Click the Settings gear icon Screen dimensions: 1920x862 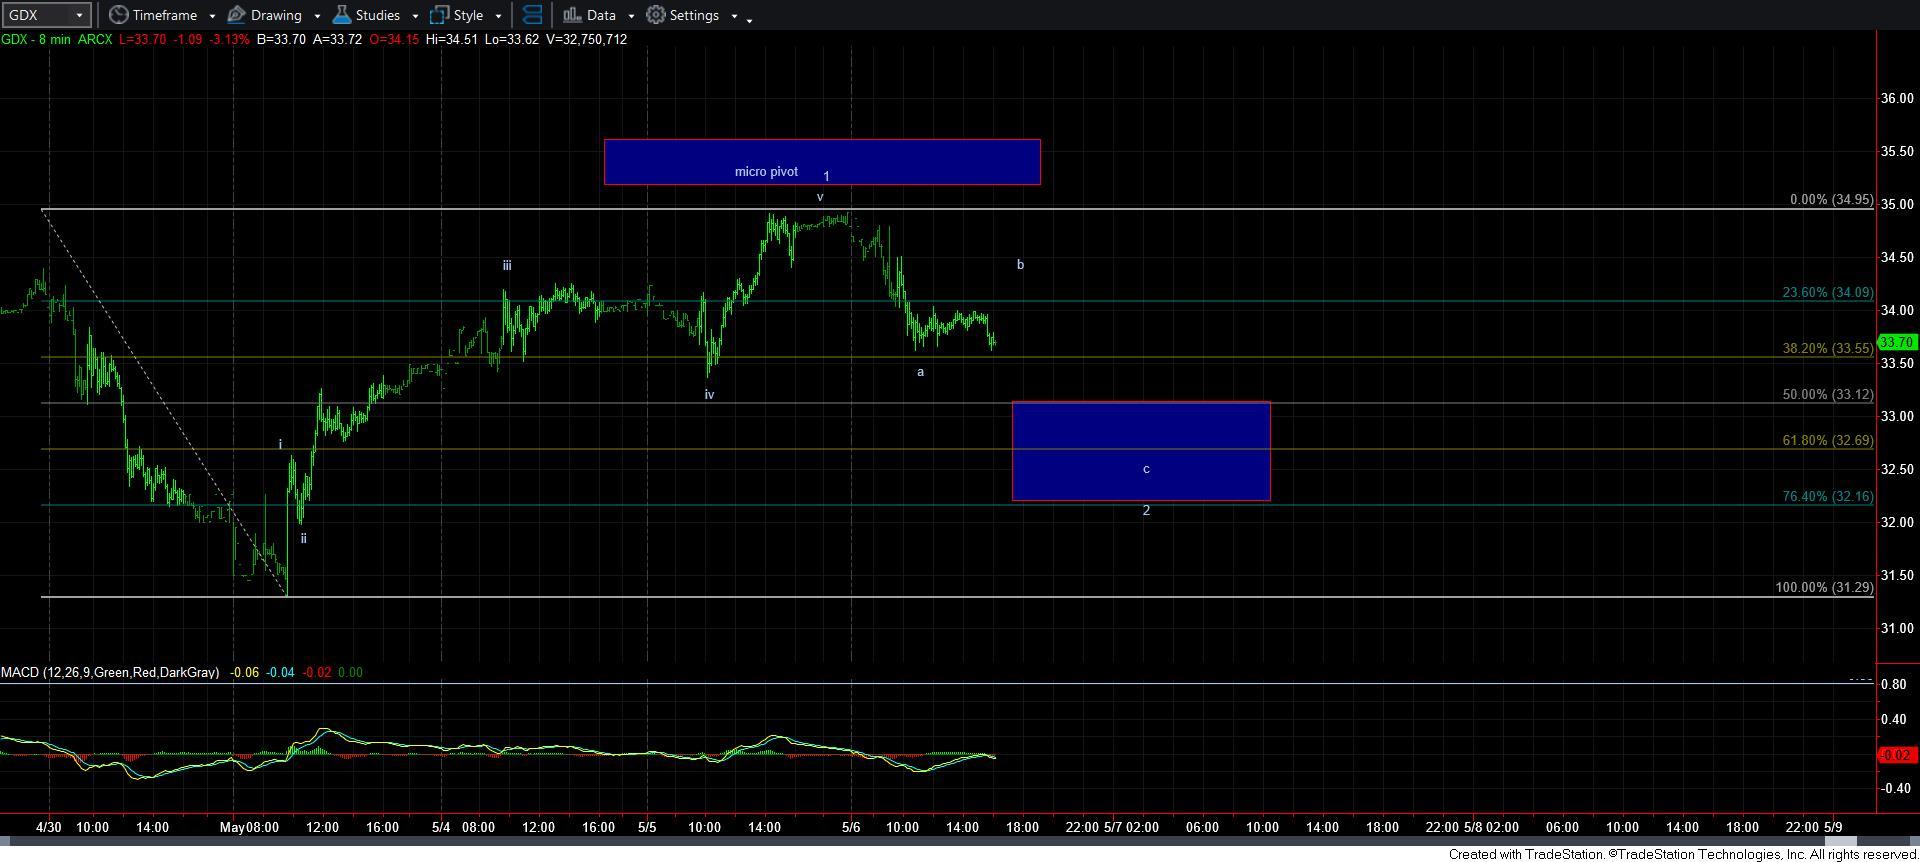point(656,15)
